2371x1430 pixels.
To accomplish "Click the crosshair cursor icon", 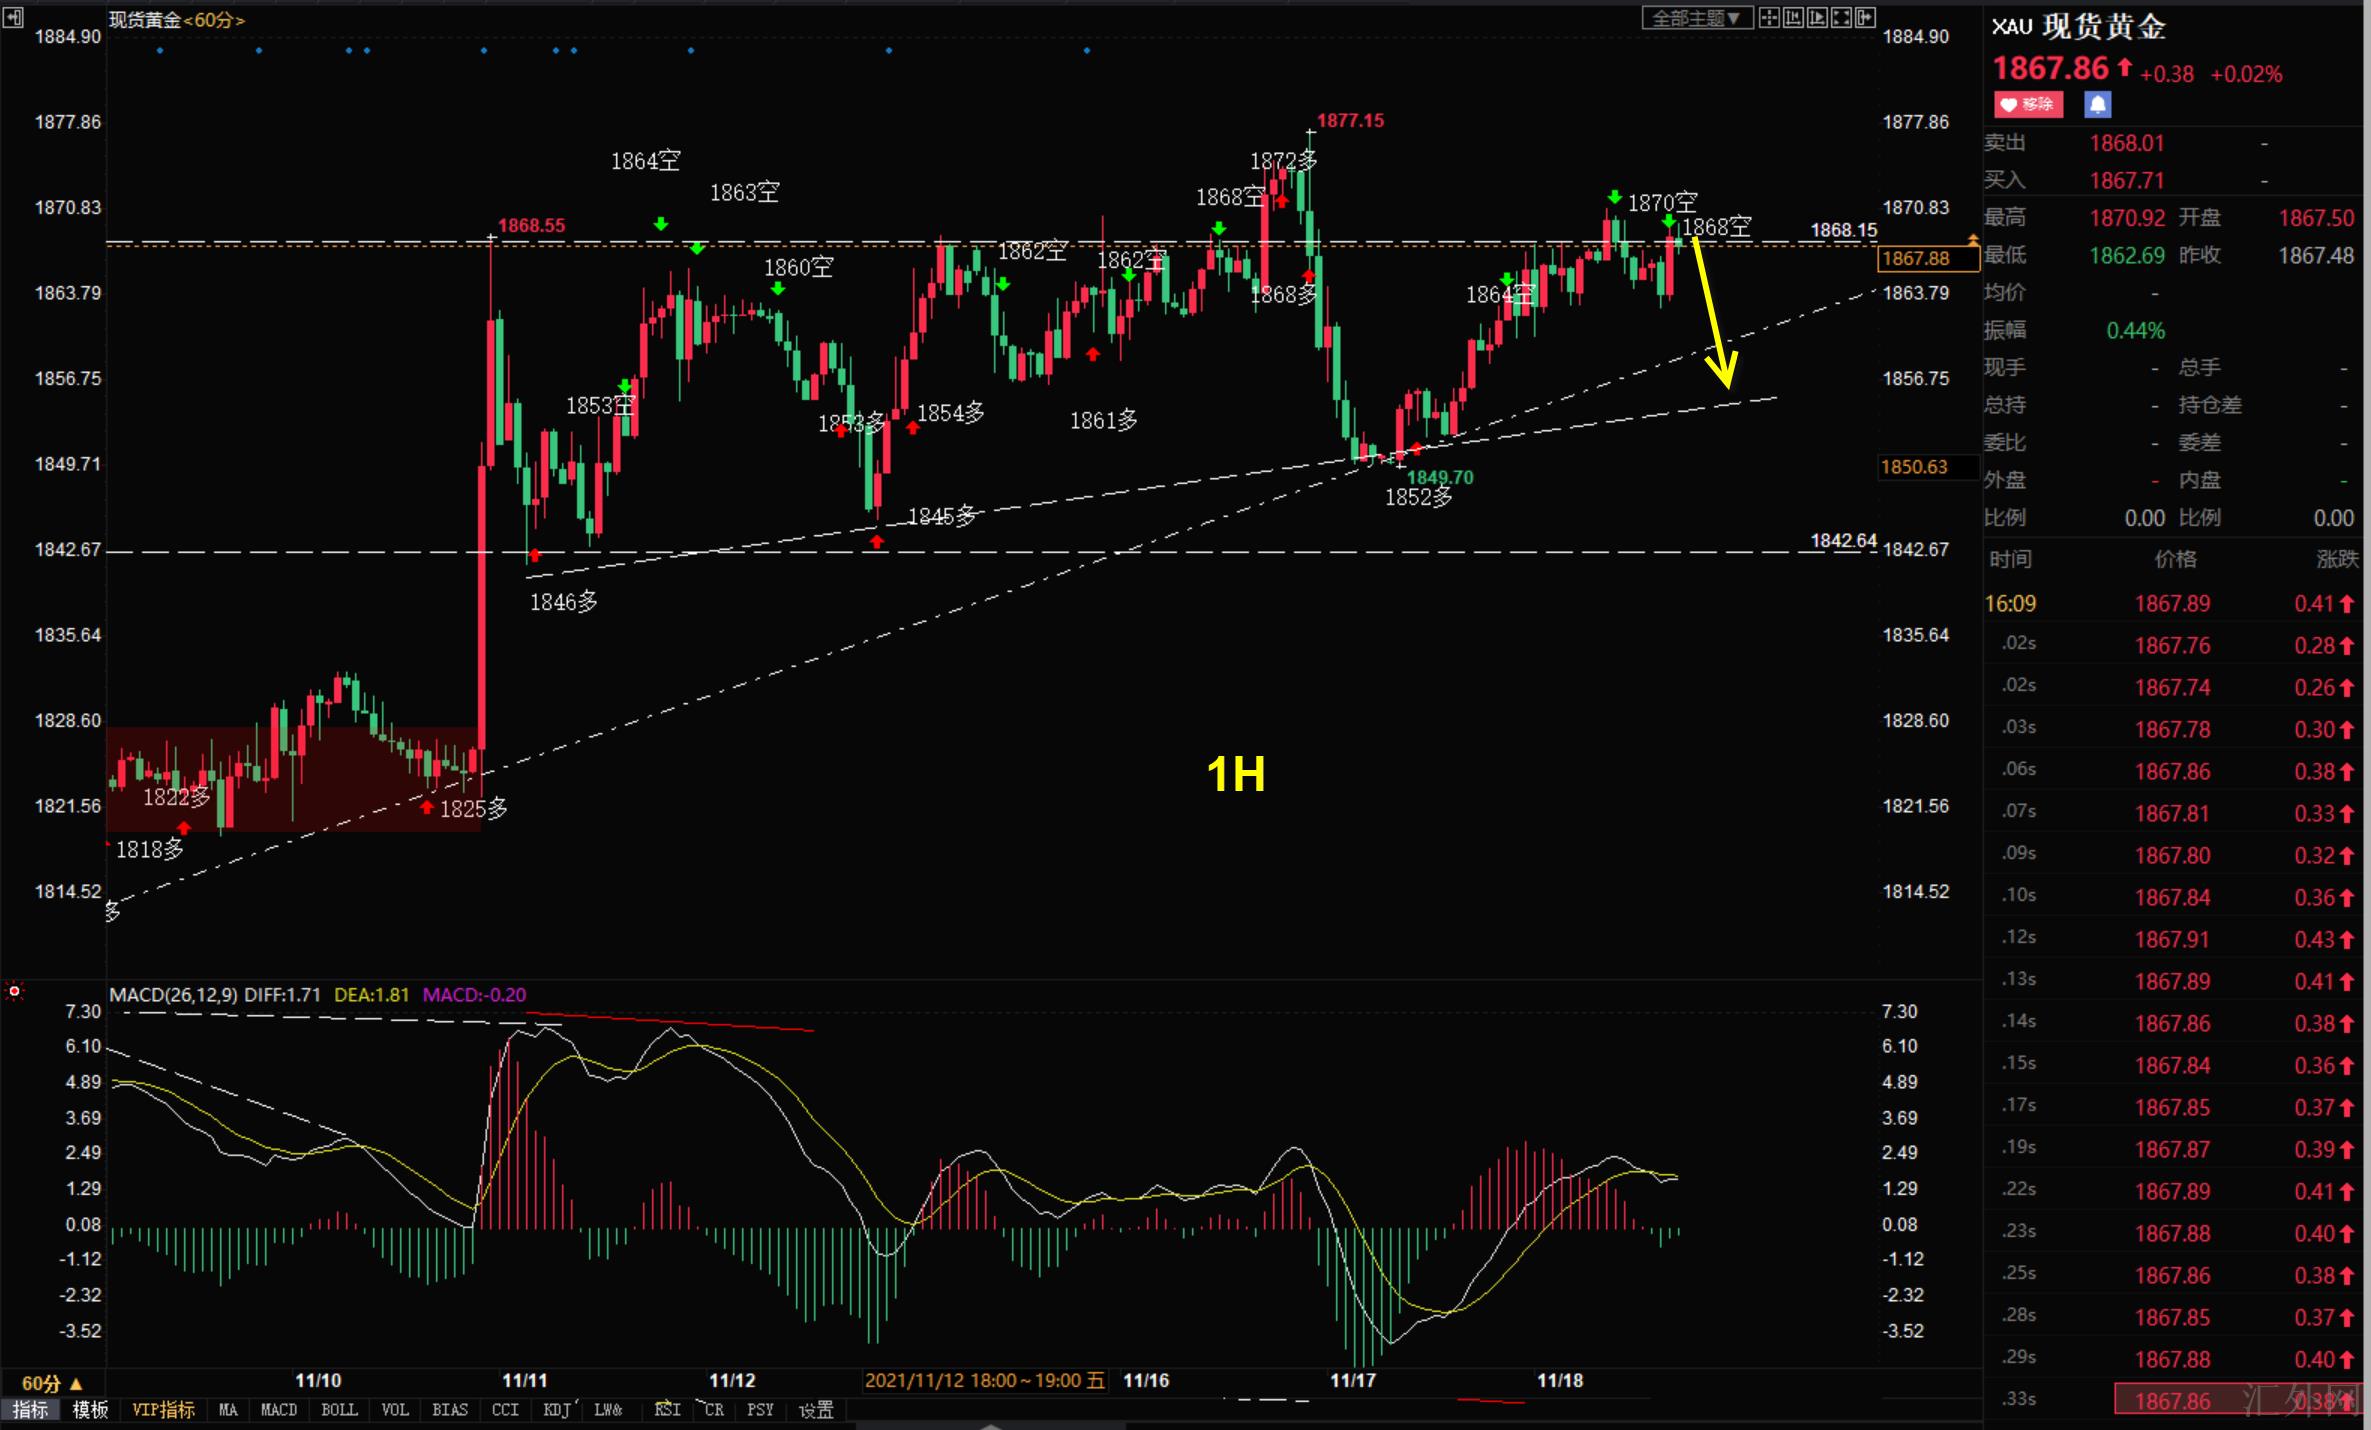I will [1769, 18].
